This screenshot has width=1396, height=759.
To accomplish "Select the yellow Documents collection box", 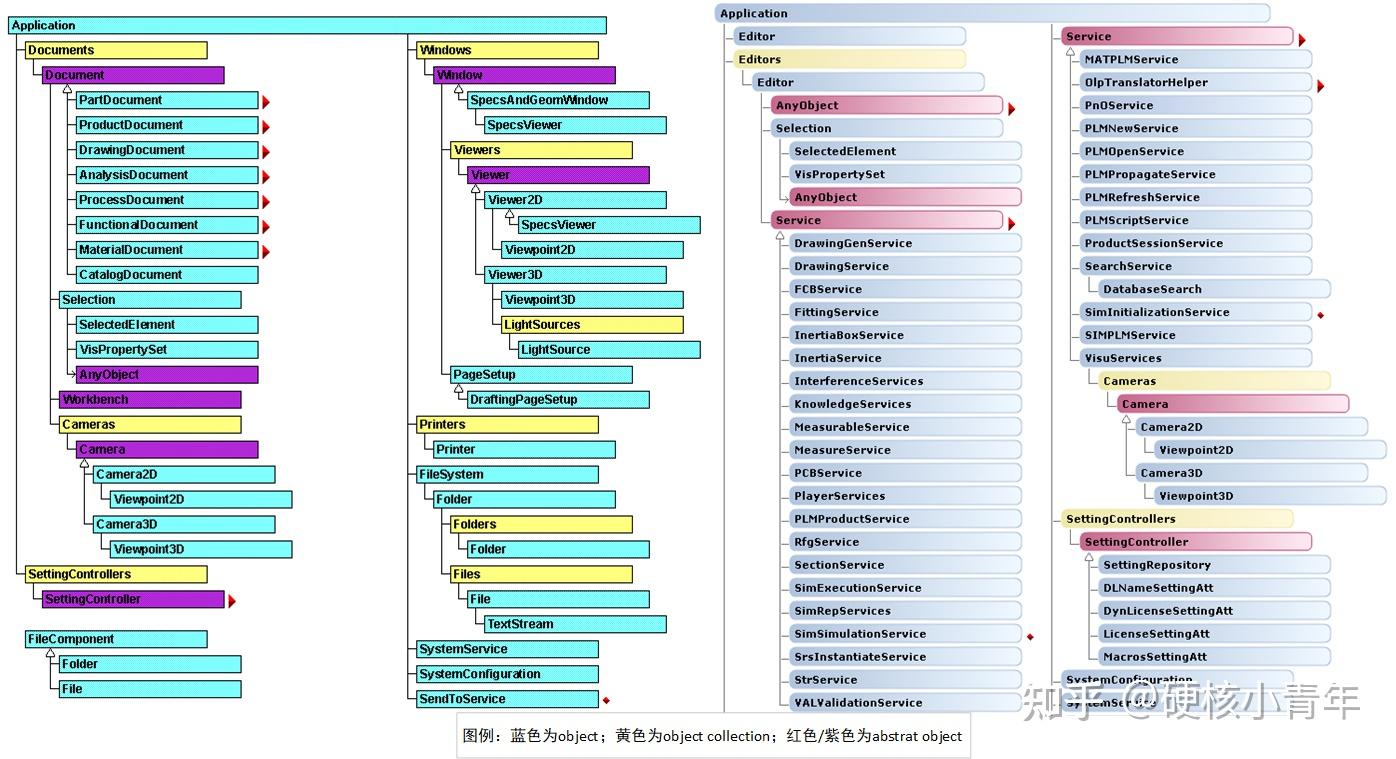I will [116, 50].
